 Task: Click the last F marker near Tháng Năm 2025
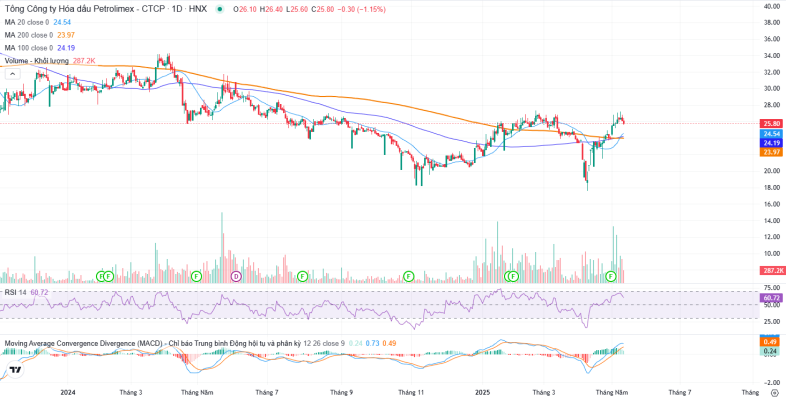[611, 276]
